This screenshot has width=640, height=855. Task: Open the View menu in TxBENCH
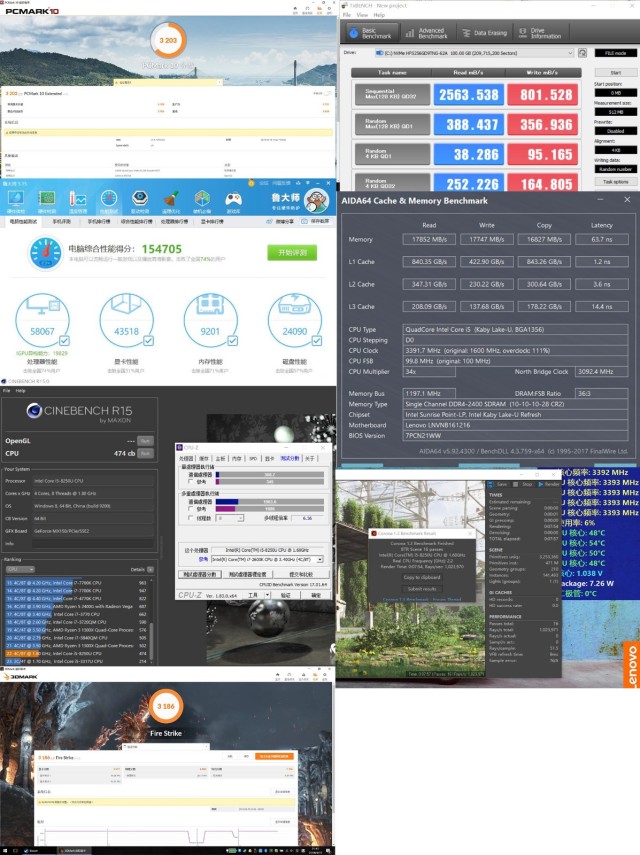pos(363,15)
